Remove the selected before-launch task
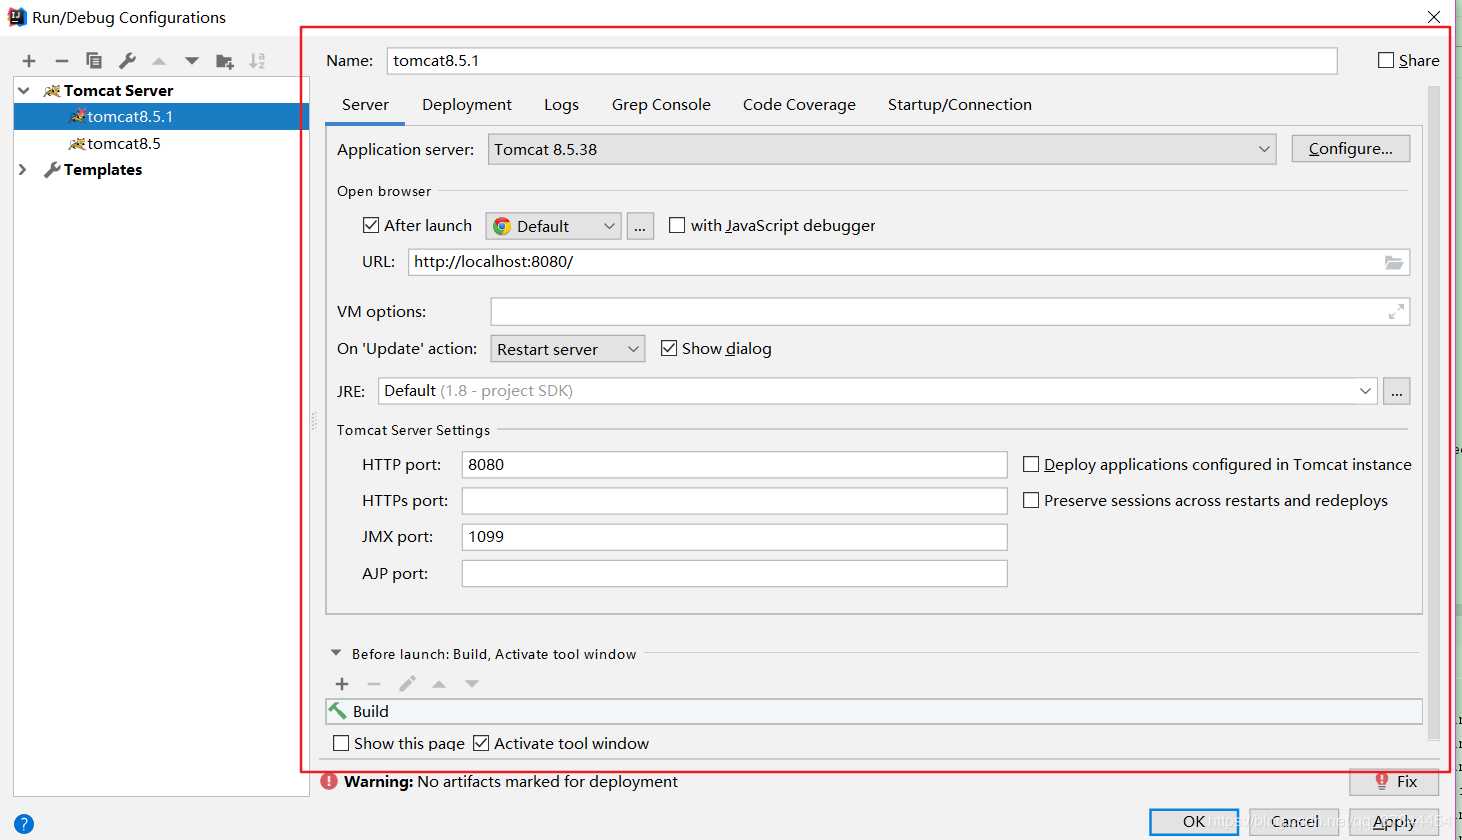Viewport: 1462px width, 840px height. tap(374, 684)
